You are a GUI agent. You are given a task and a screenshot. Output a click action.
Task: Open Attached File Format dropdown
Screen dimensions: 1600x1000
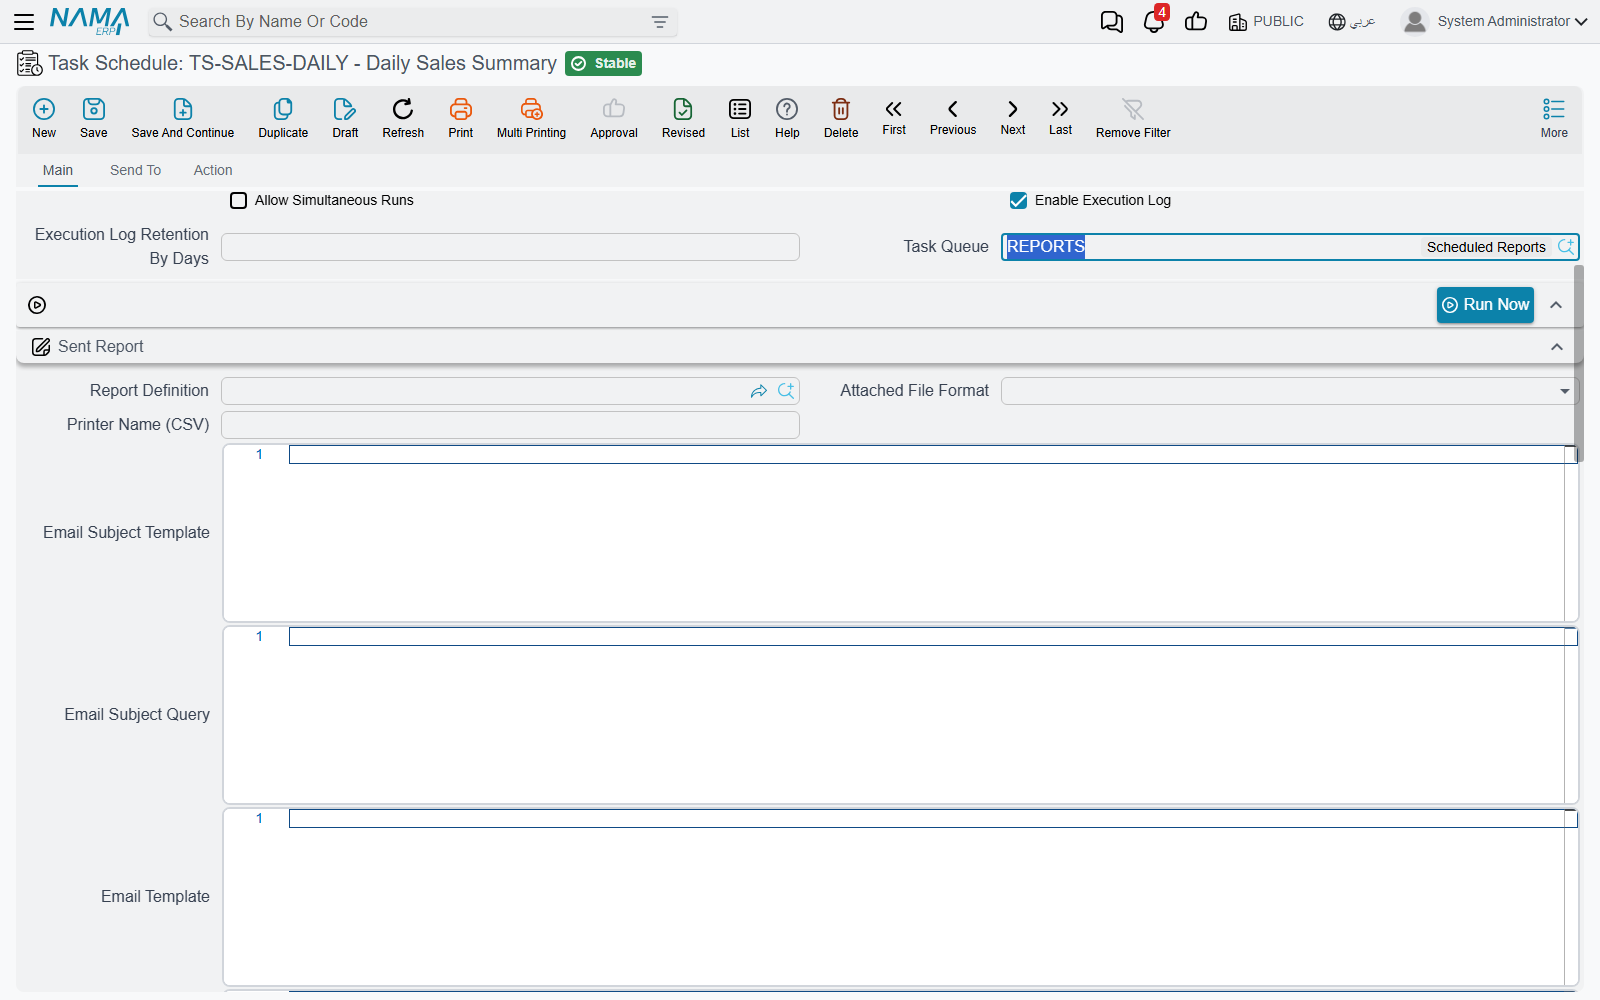click(1290, 391)
